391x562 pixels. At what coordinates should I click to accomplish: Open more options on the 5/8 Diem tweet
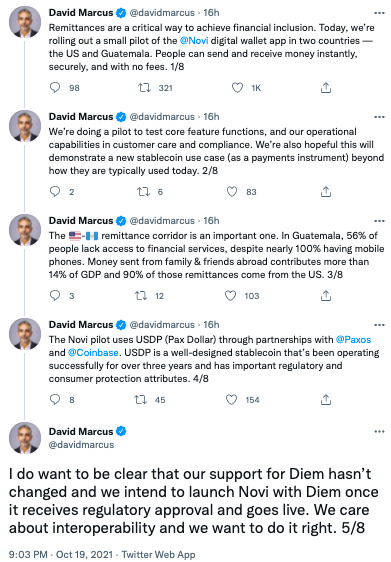pyautogui.click(x=379, y=432)
